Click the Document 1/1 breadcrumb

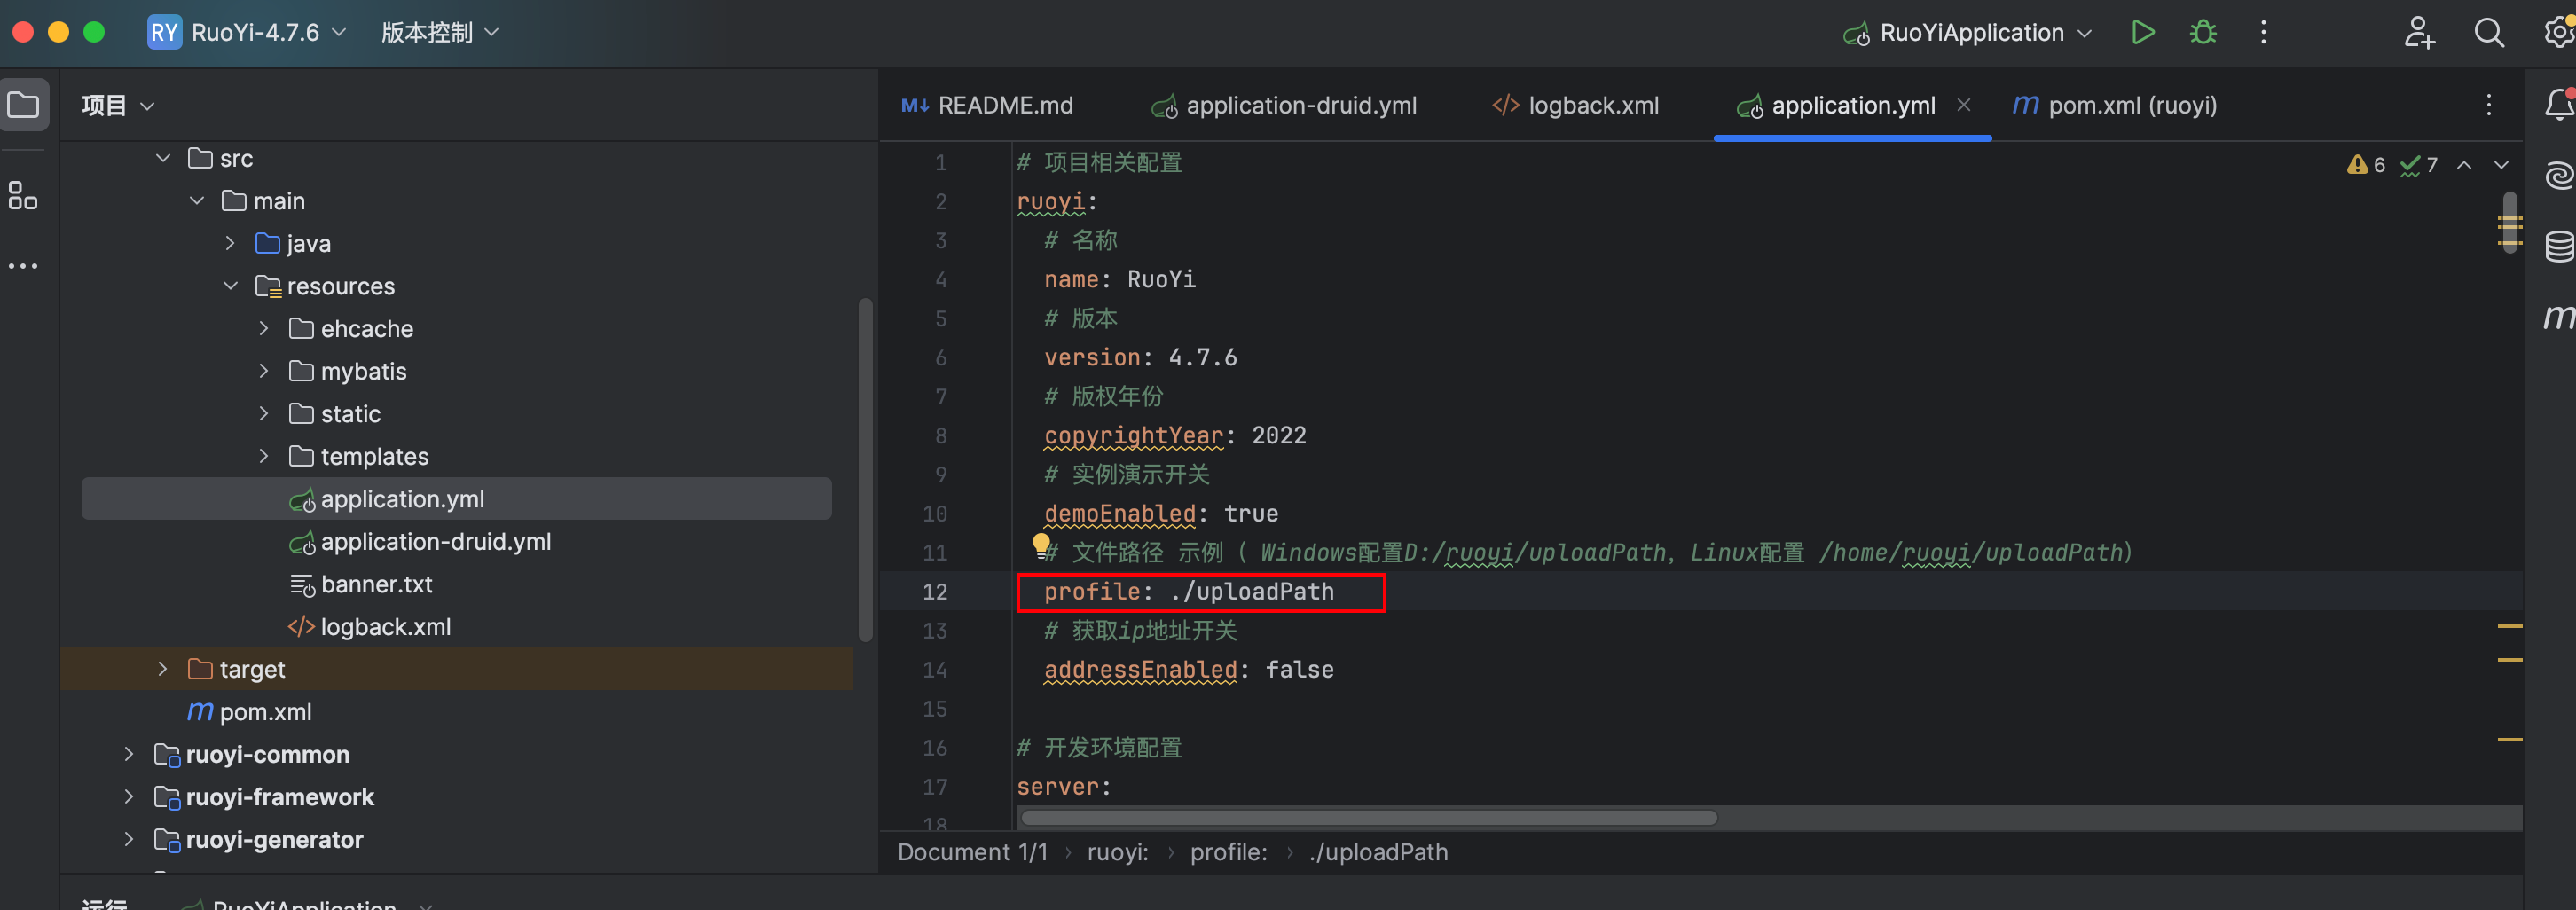[973, 852]
